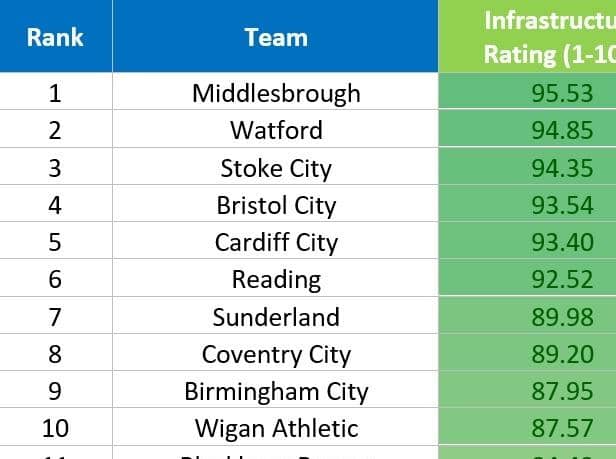Select the Team header cell
This screenshot has width=616, height=459.
(x=275, y=36)
